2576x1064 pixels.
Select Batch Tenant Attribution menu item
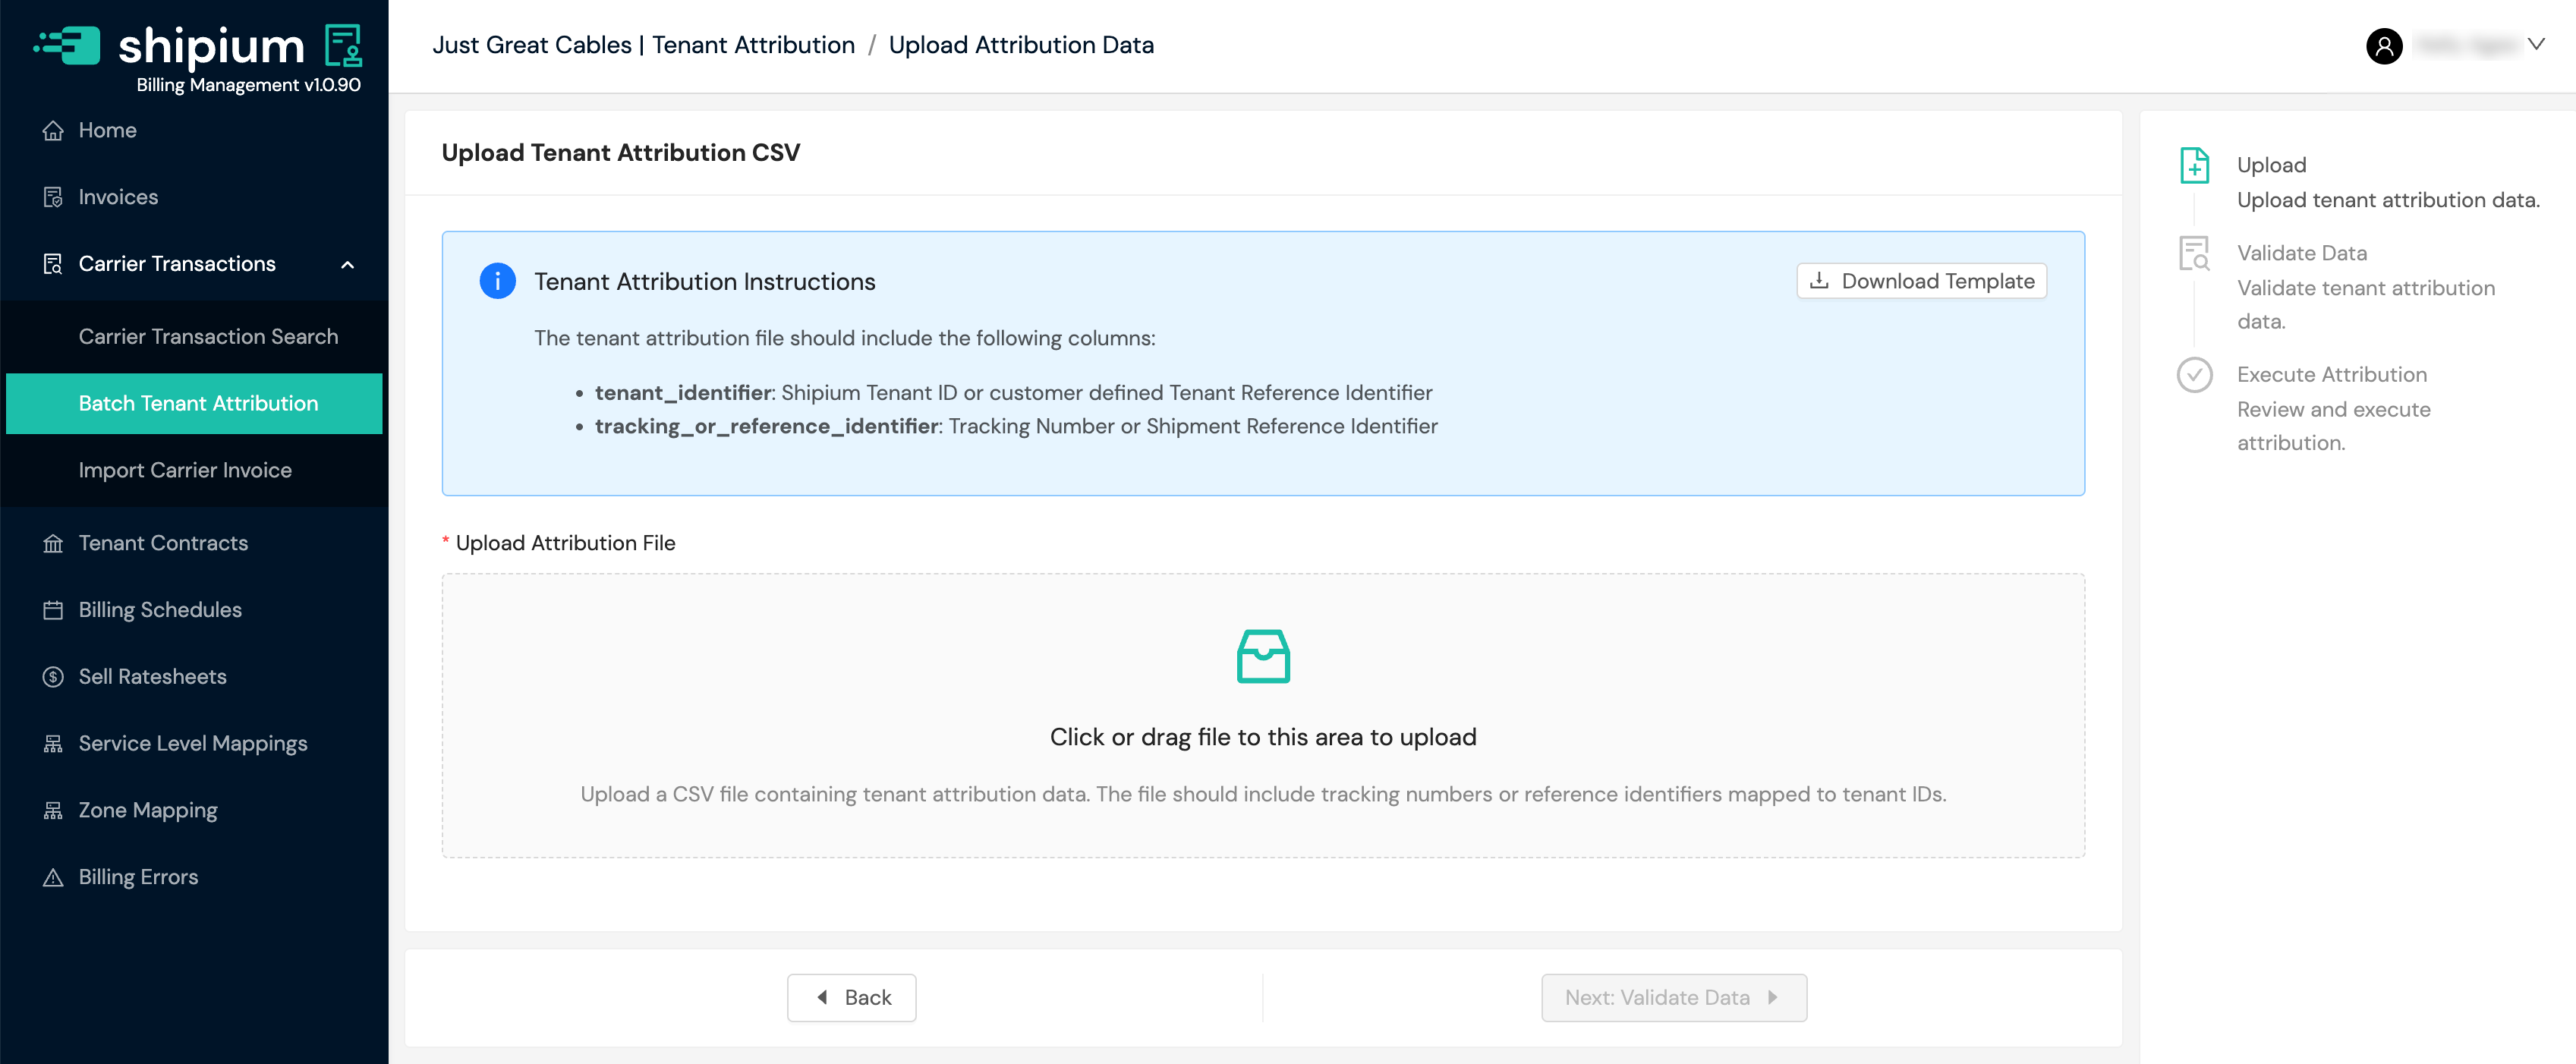pos(198,403)
